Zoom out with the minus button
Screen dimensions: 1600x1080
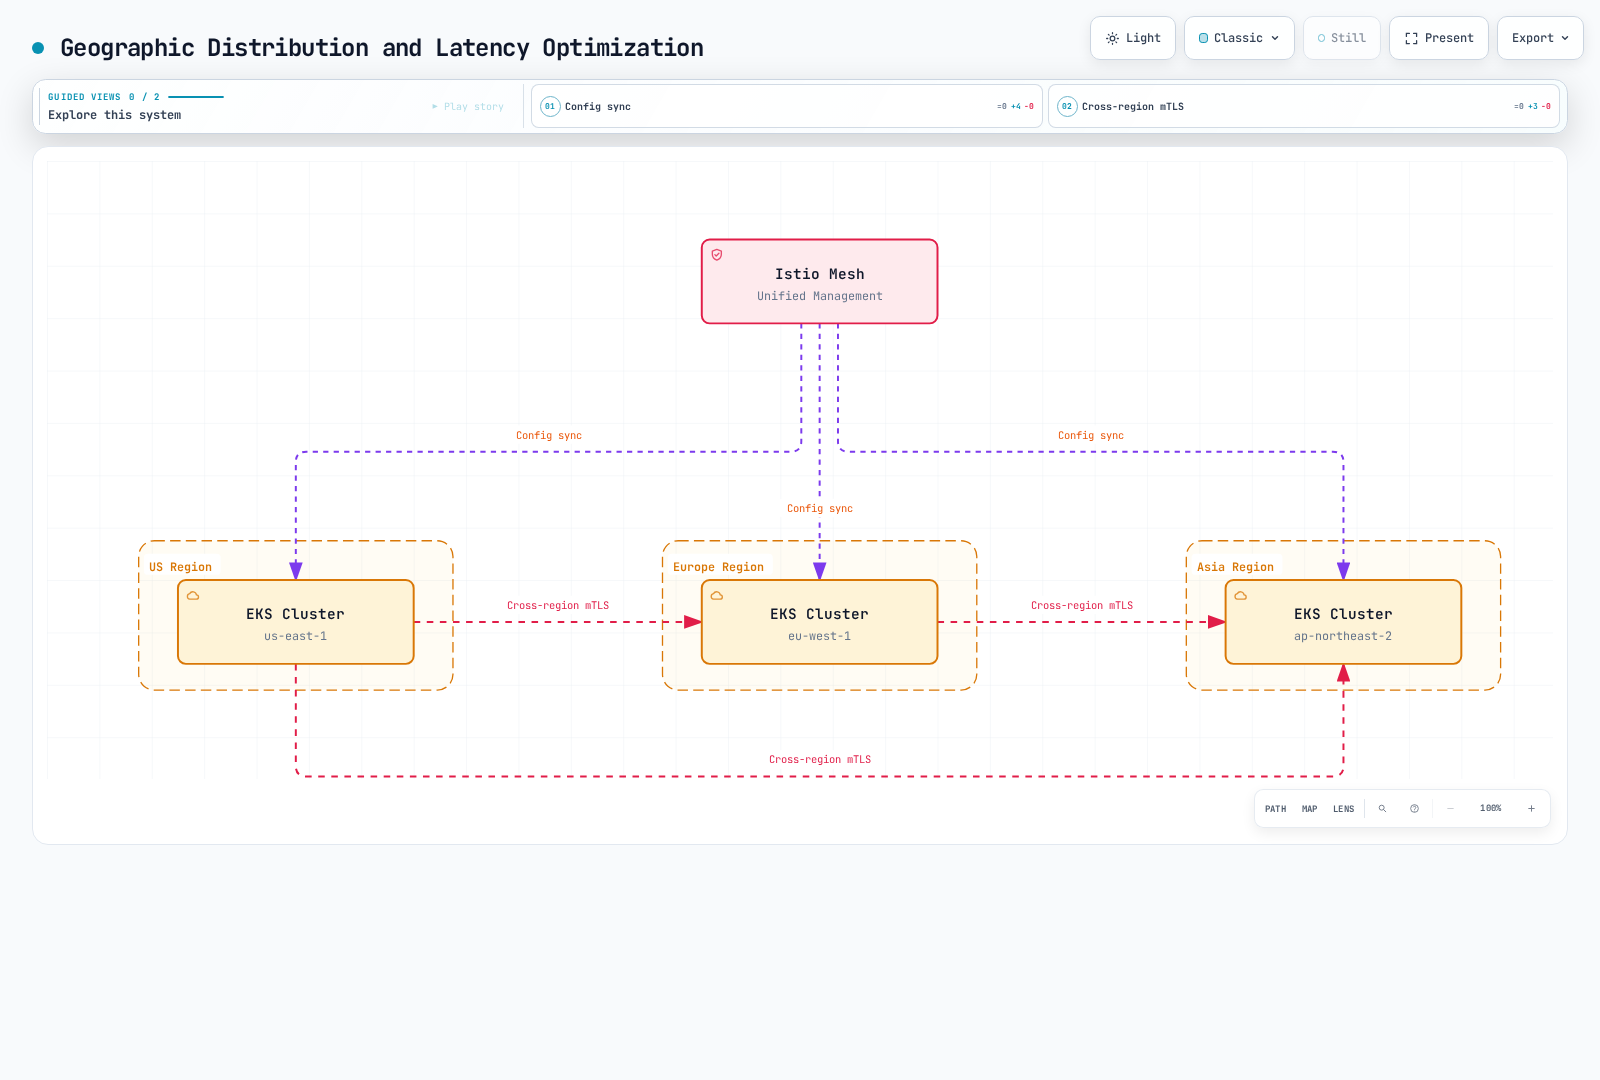[x=1450, y=809]
